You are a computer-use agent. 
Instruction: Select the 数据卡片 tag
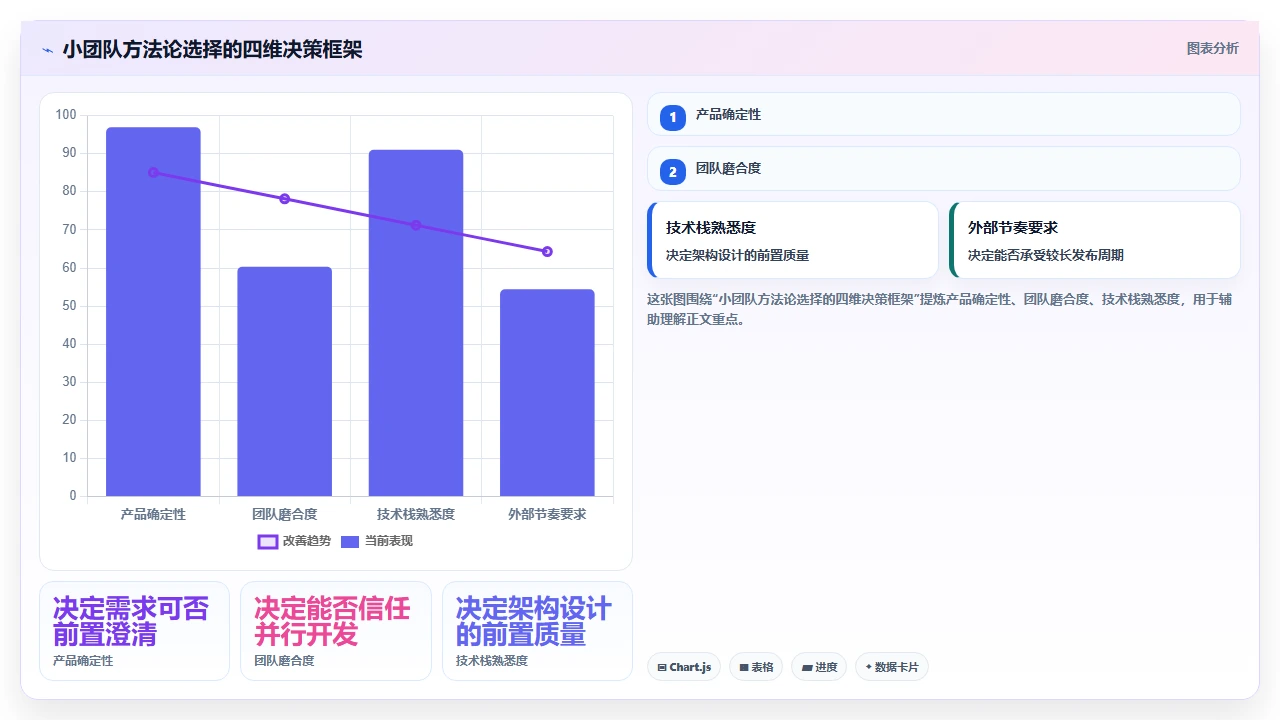pyautogui.click(x=892, y=667)
